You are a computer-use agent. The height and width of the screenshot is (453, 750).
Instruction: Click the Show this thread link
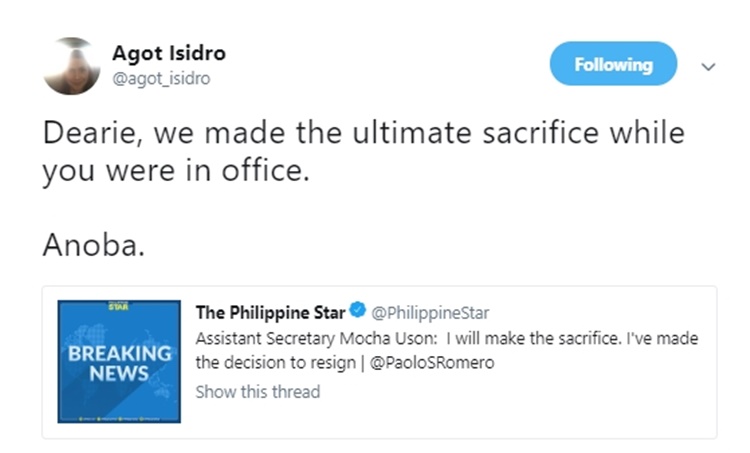pos(257,391)
